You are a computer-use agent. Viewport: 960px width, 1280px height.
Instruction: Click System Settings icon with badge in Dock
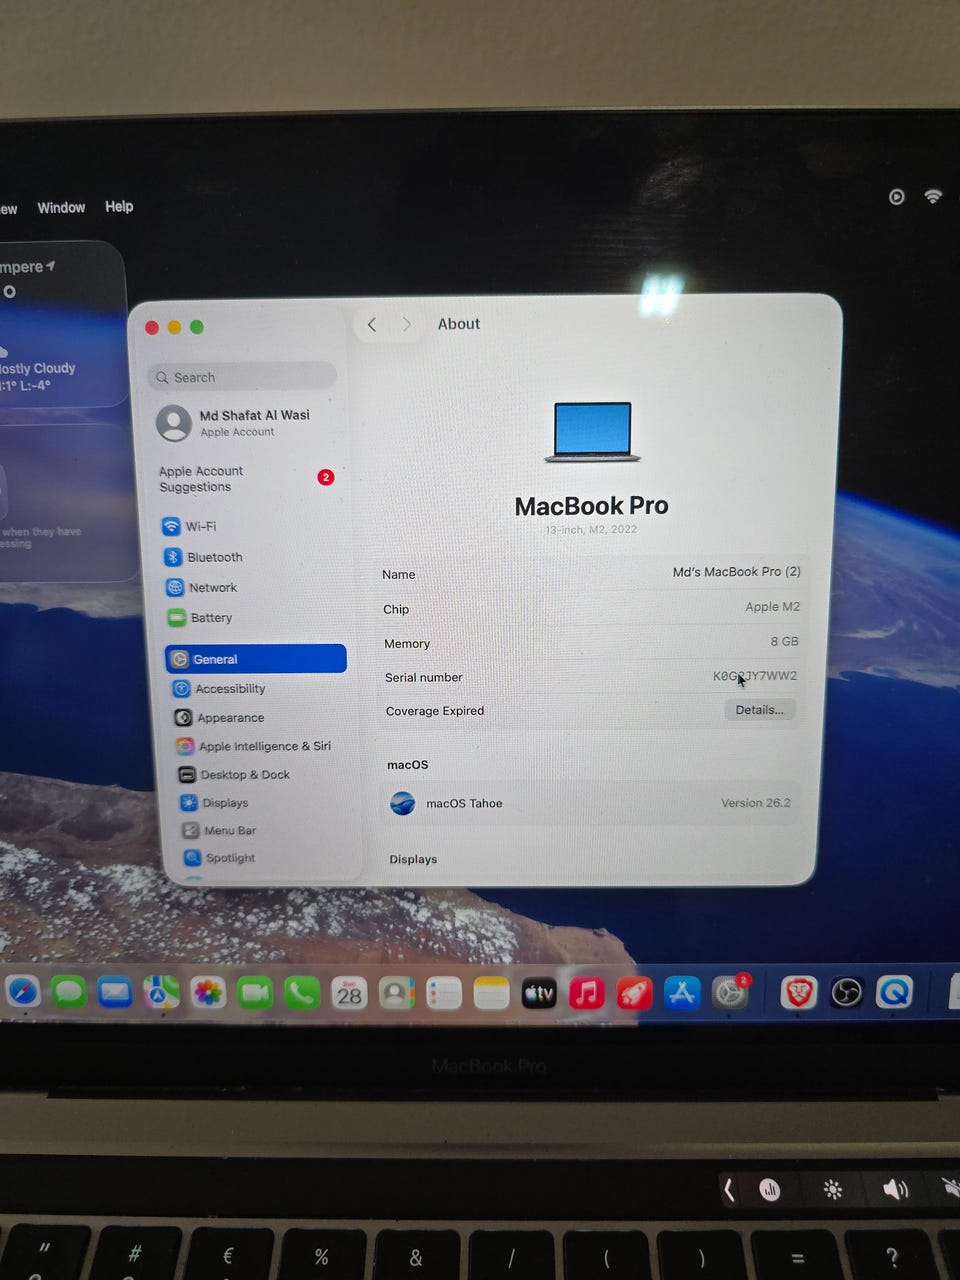coord(731,992)
